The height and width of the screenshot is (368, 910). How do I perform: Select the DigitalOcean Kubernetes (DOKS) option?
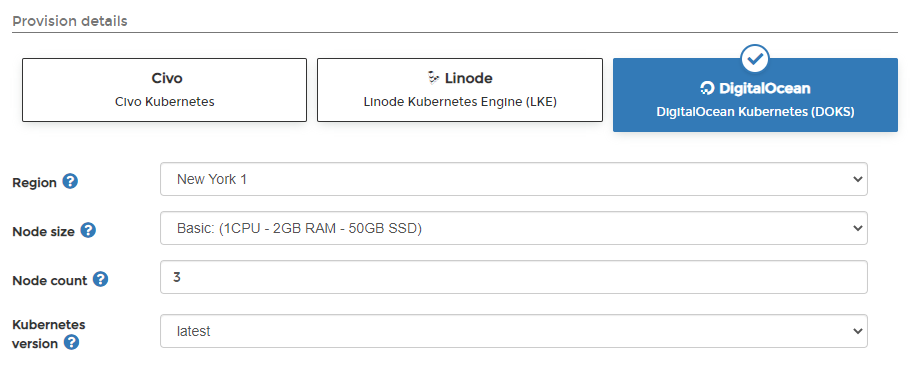pos(755,95)
